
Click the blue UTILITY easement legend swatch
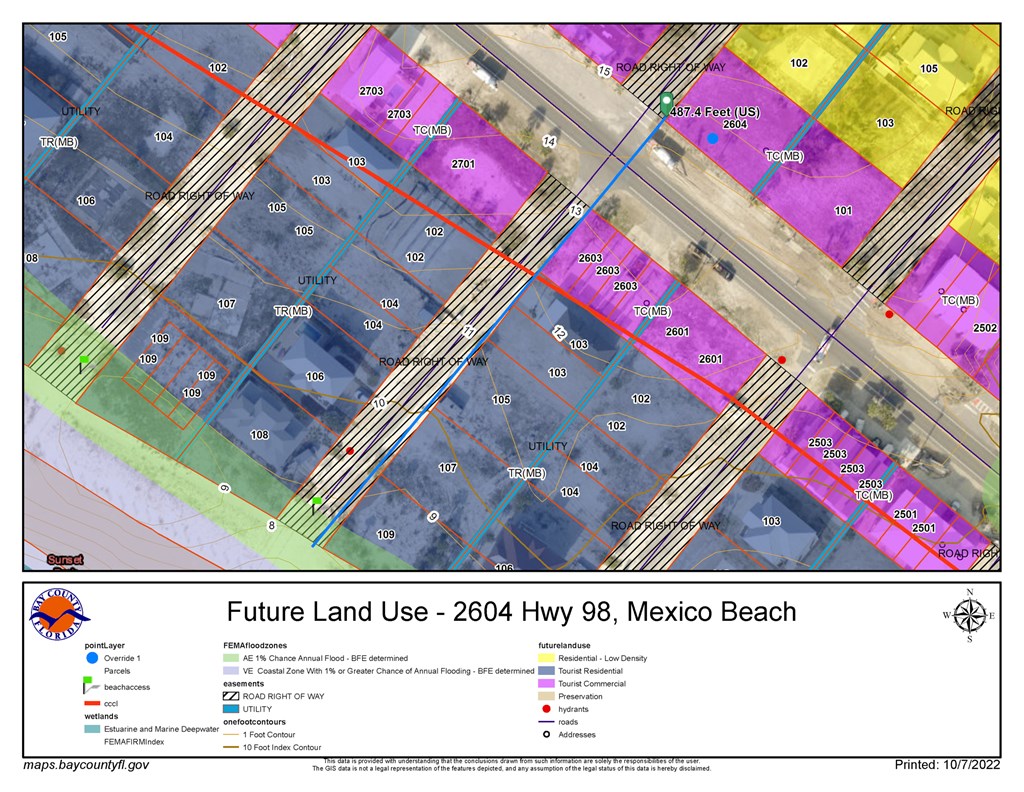230,708
